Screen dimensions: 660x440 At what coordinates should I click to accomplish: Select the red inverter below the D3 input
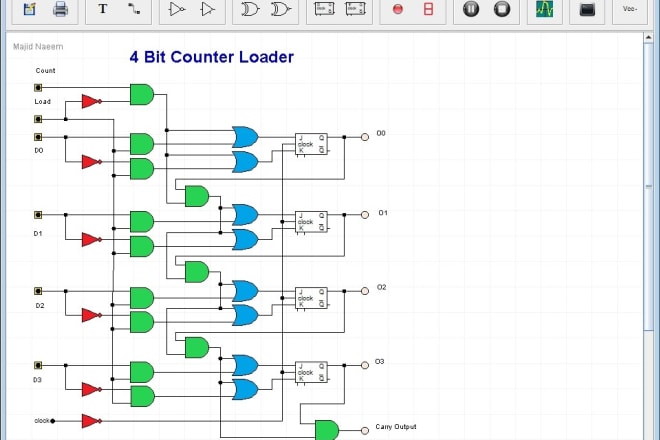[91, 389]
